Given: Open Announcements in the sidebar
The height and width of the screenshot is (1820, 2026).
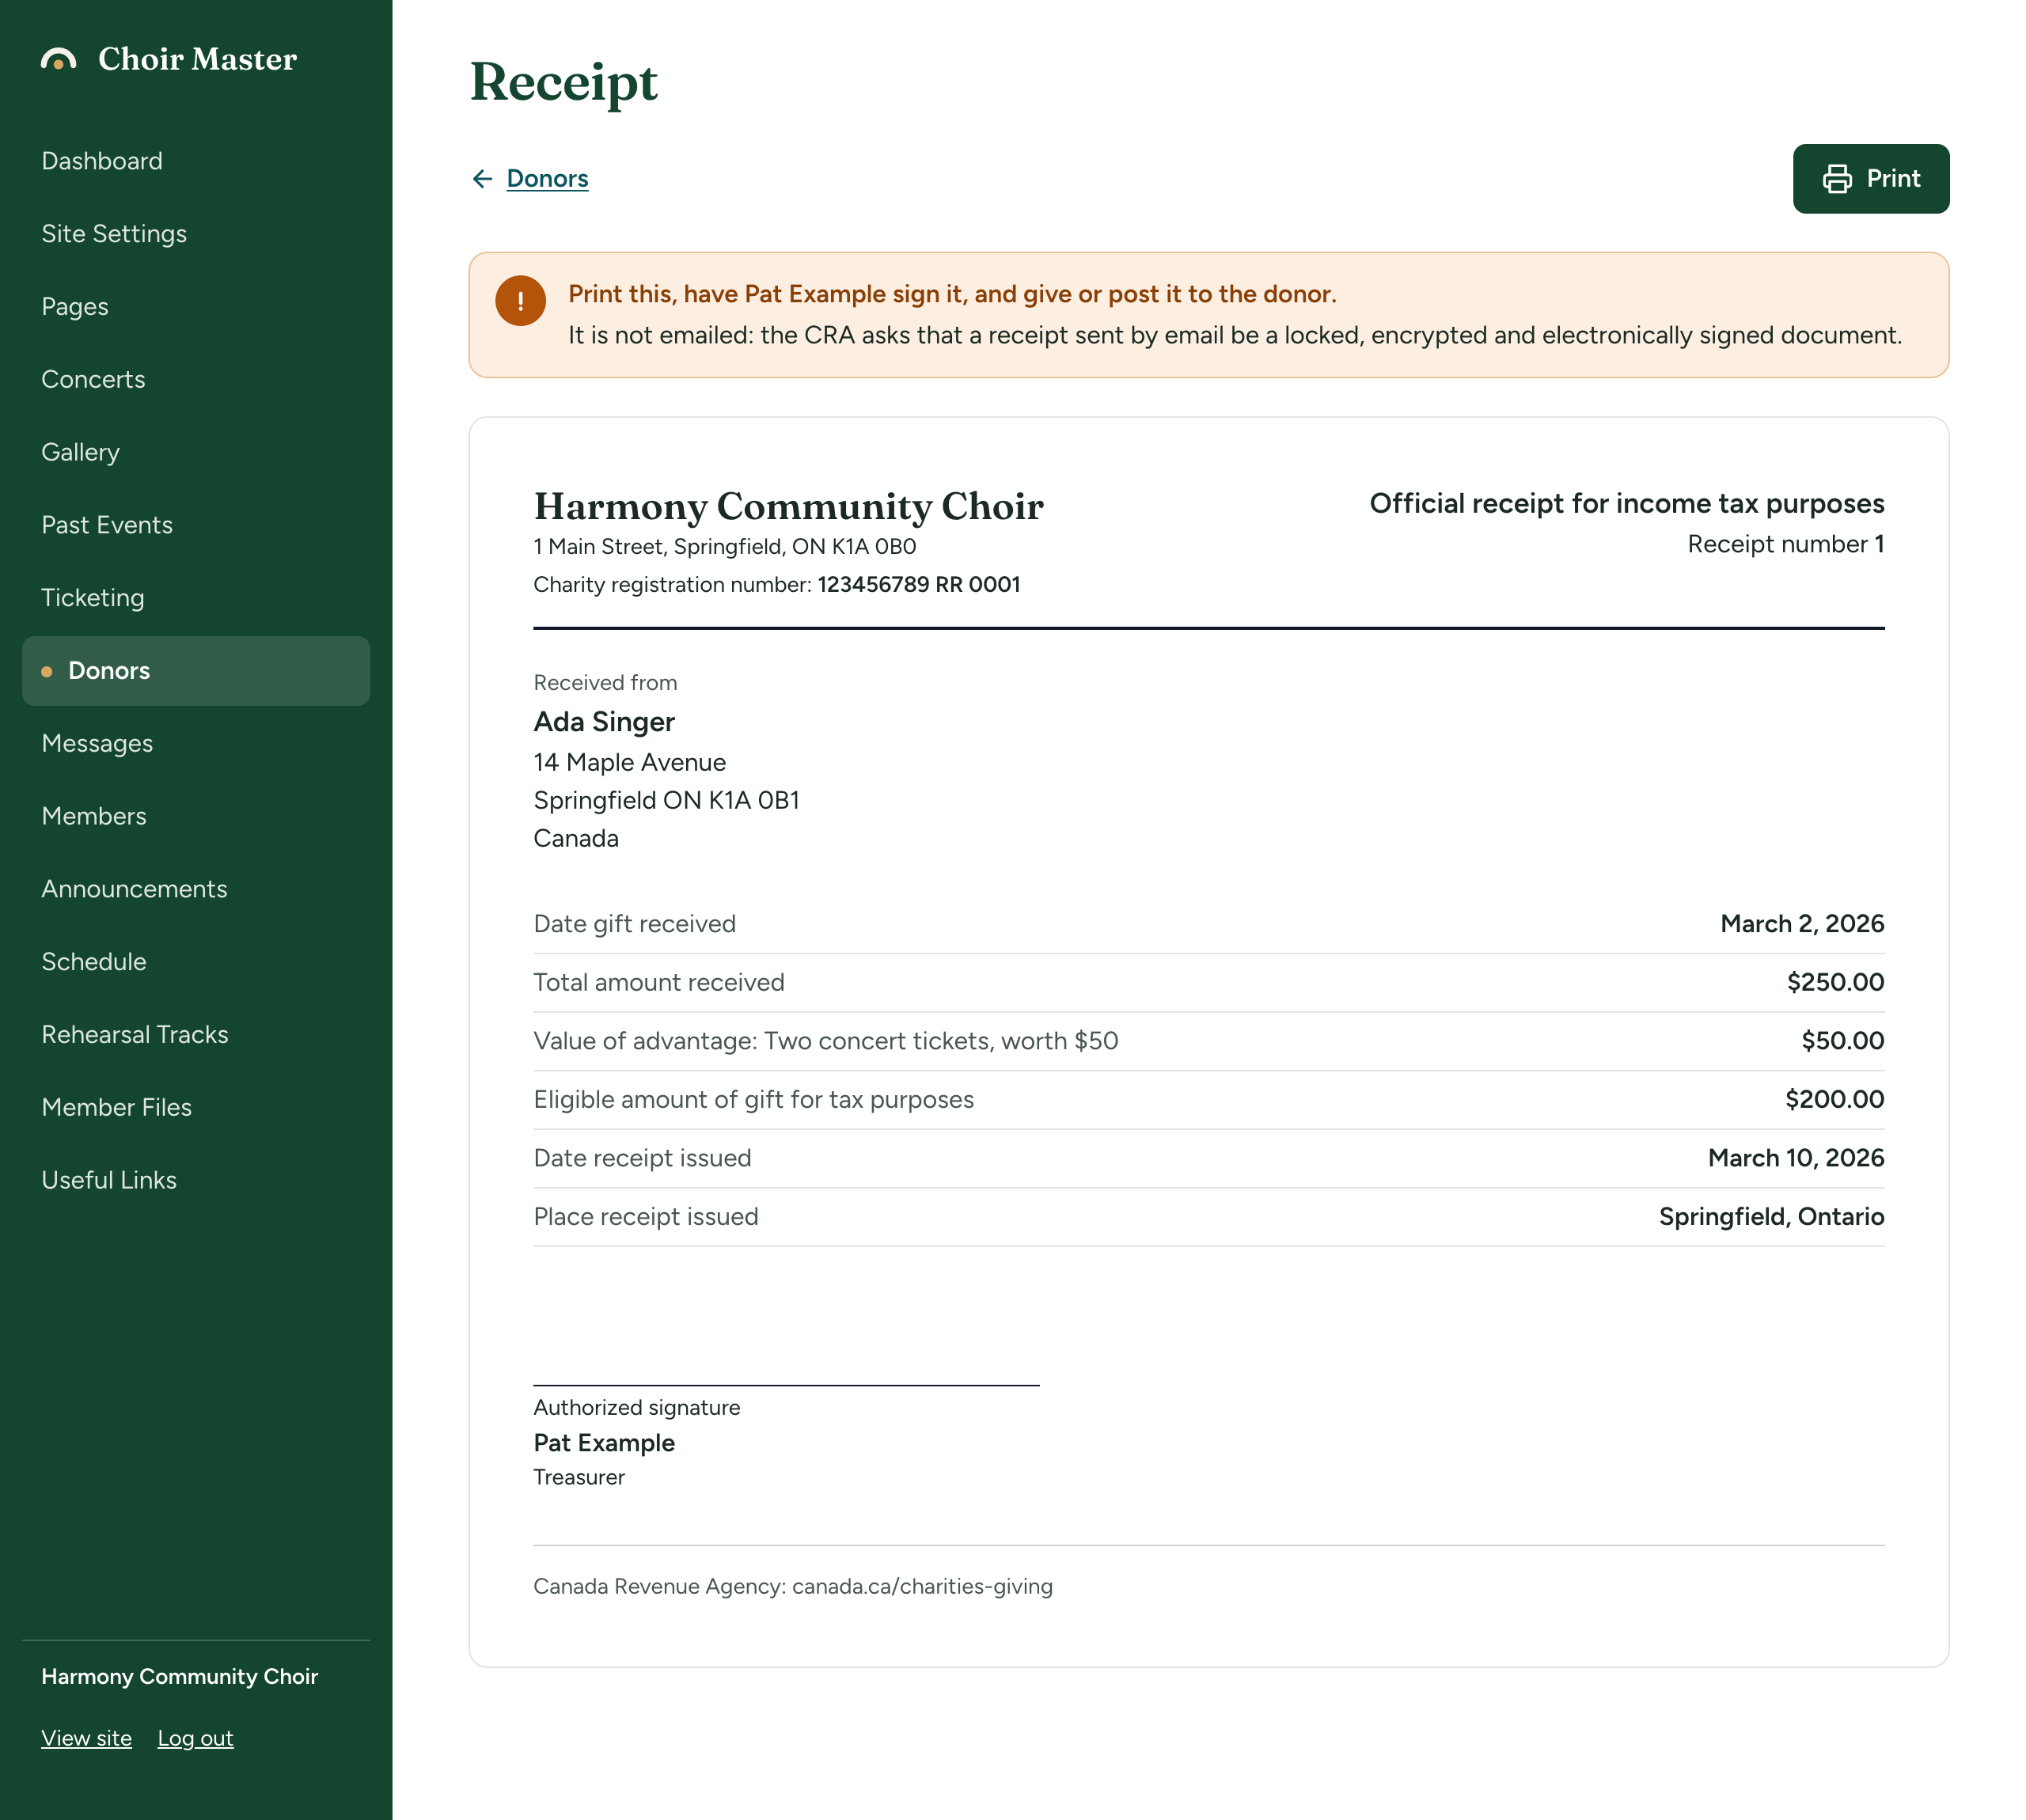Looking at the screenshot, I should 196,889.
